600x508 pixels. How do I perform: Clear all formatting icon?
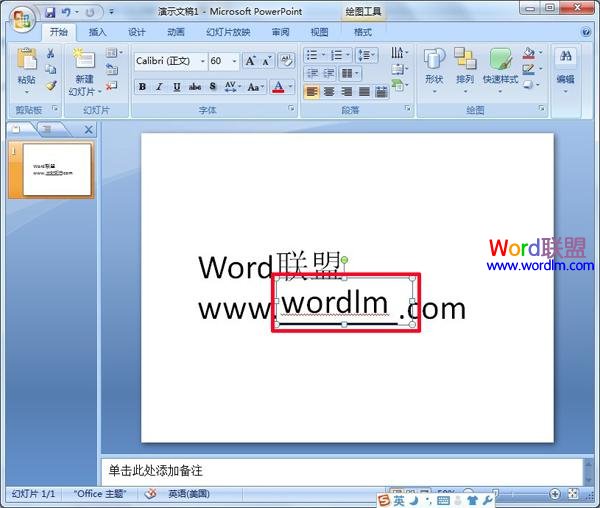tap(287, 61)
